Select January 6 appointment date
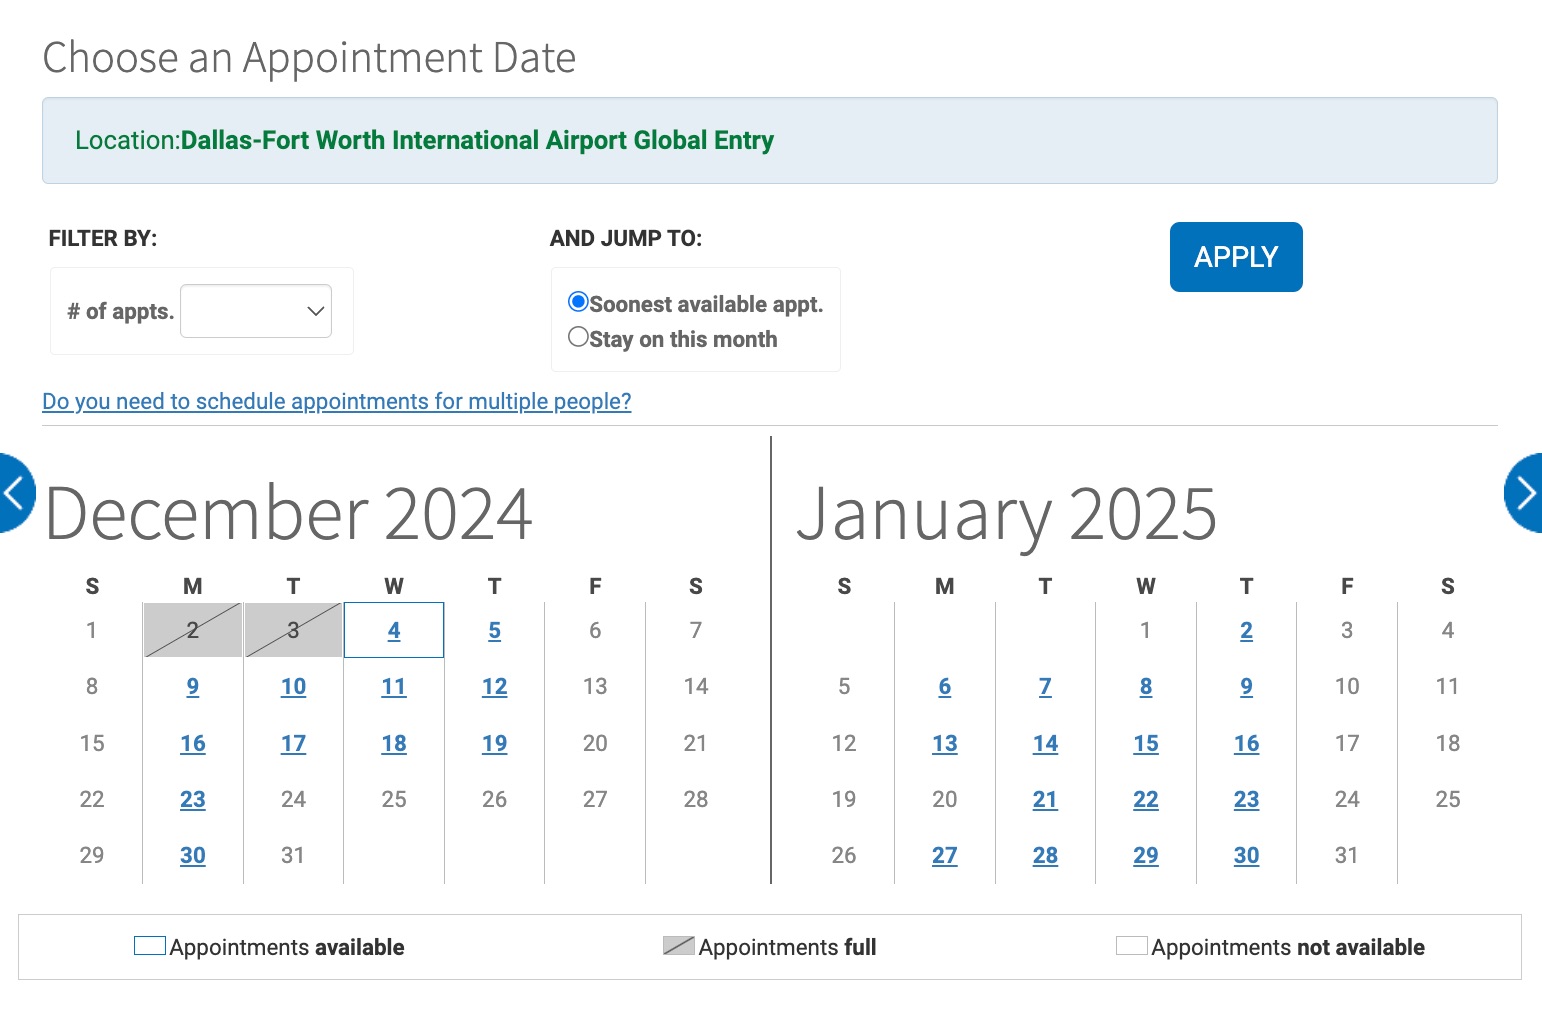Image resolution: width=1542 pixels, height=1022 pixels. (x=944, y=687)
